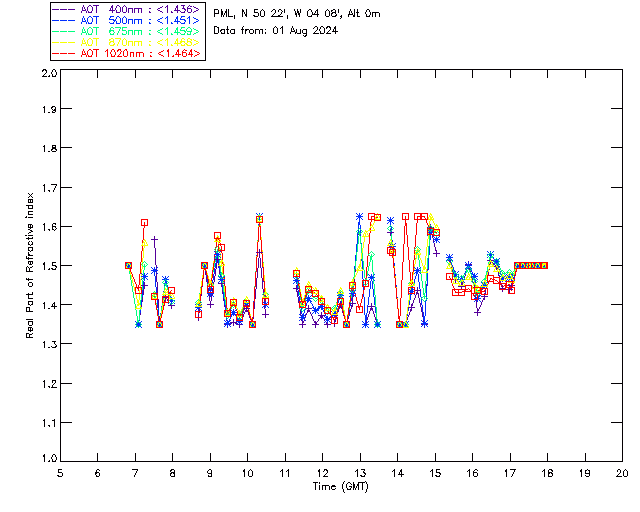Click the AOT 500nm legend entry
This screenshot has width=640, height=512.
(x=126, y=20)
